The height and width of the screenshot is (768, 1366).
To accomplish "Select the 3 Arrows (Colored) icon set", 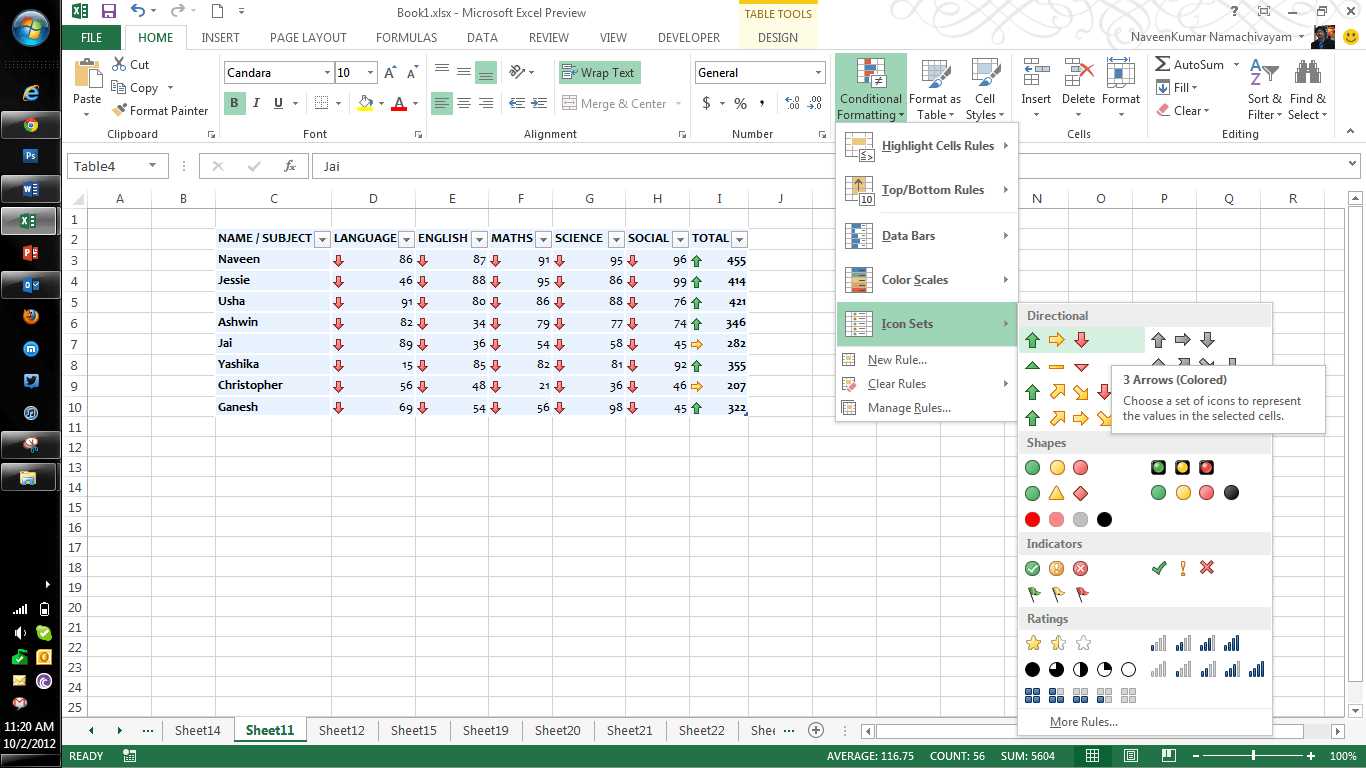I will tap(1056, 340).
